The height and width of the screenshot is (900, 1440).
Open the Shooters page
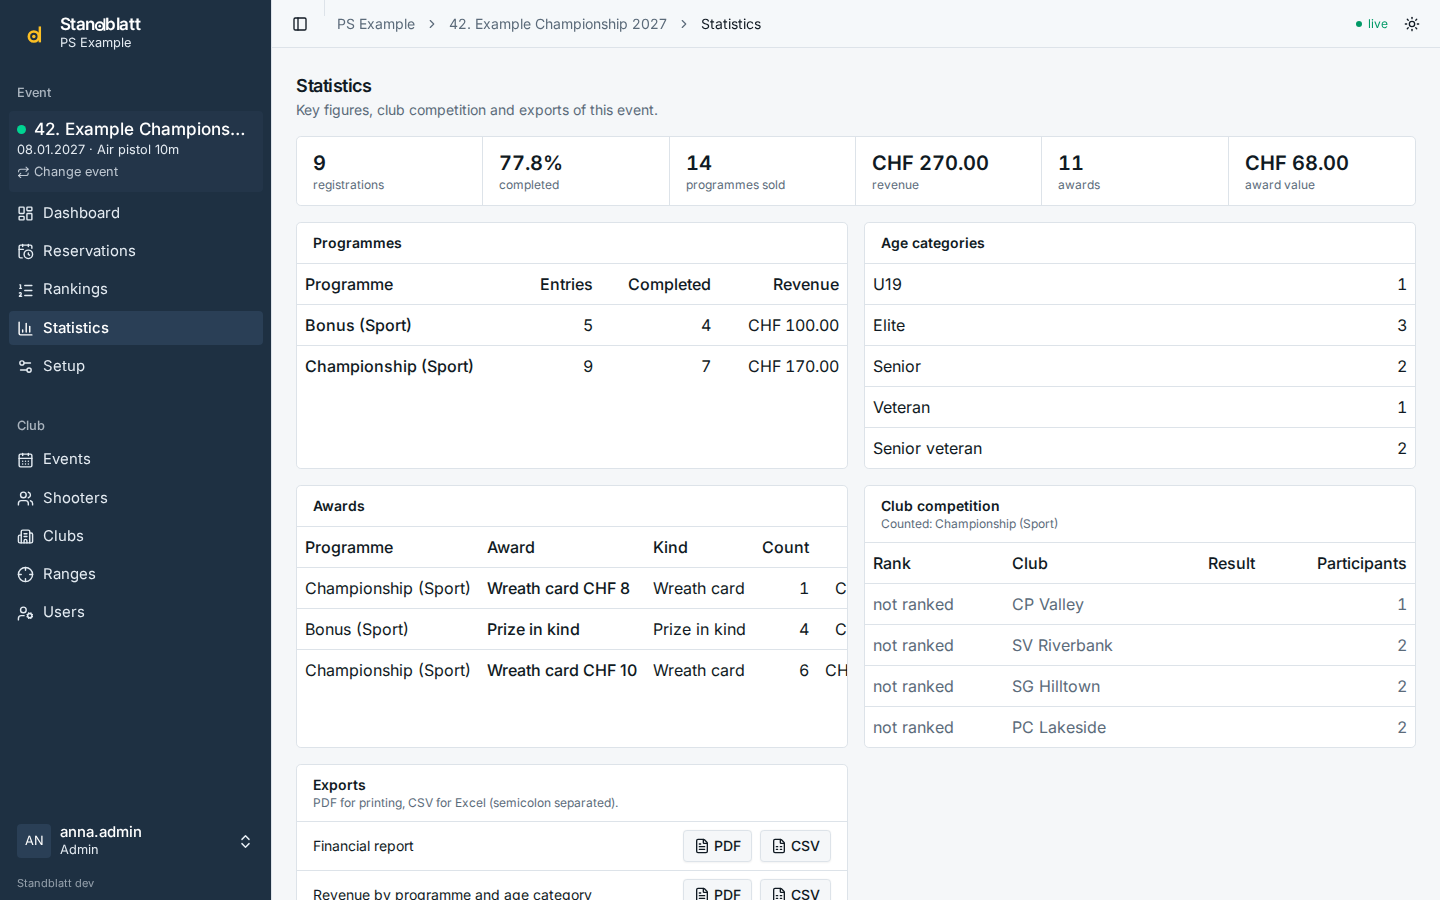point(136,498)
